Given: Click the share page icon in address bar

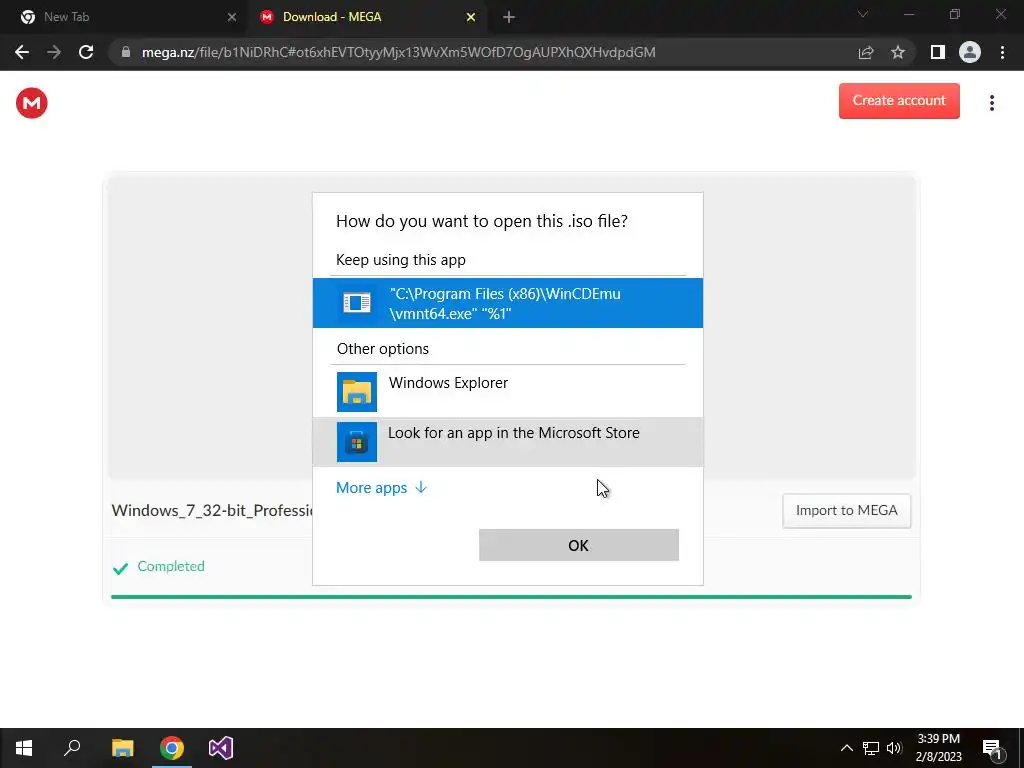Looking at the screenshot, I should [x=866, y=52].
